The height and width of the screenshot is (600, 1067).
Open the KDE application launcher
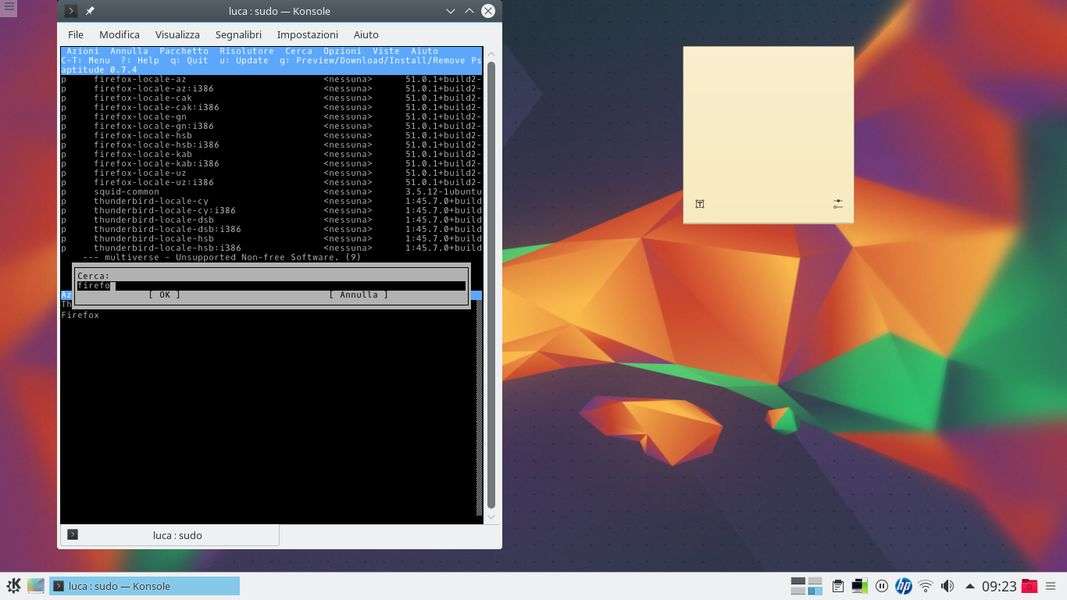[14, 586]
